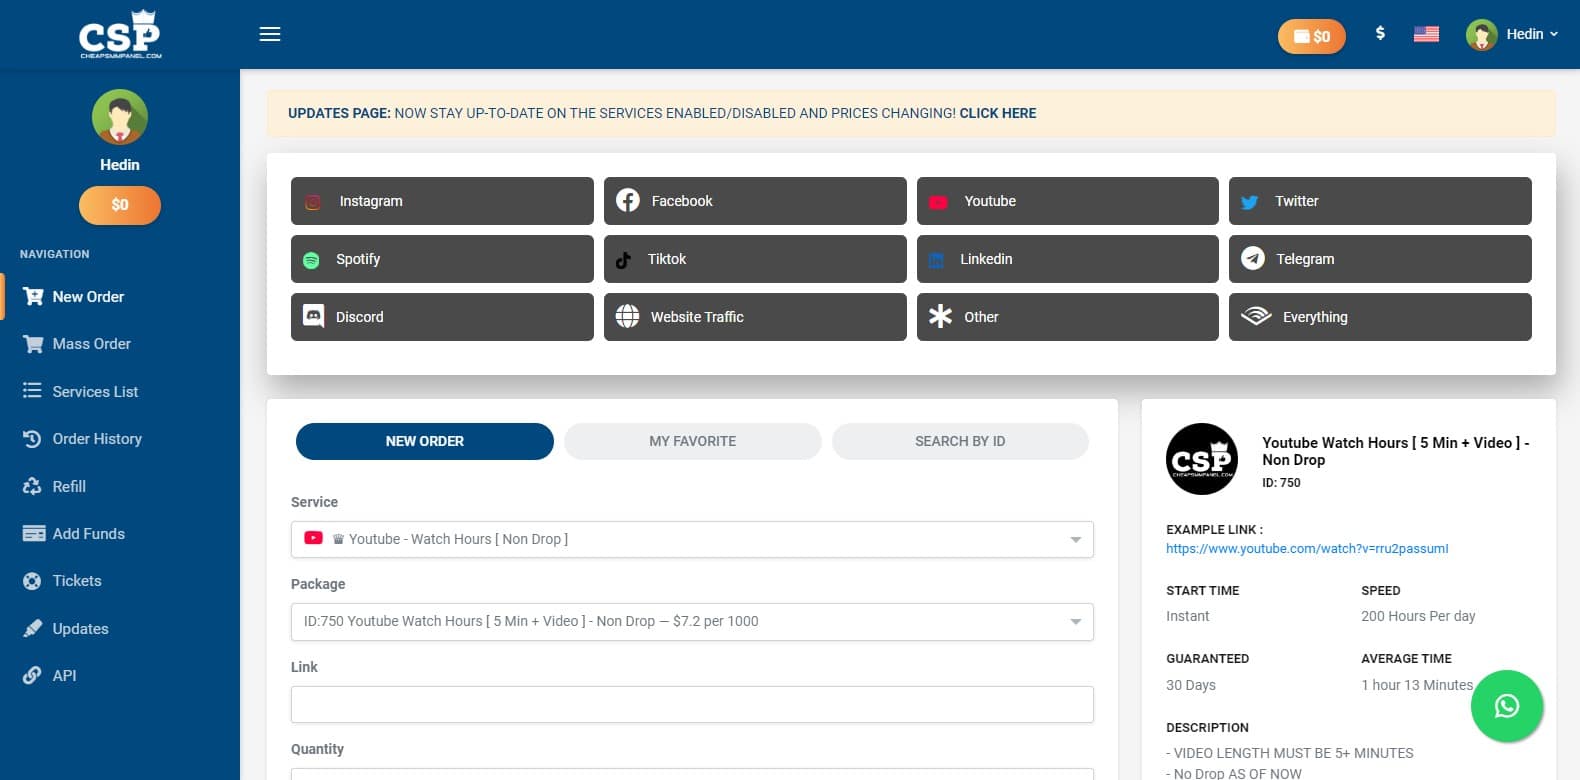1580x780 pixels.
Task: Expand the Package dropdown
Action: [x=691, y=621]
